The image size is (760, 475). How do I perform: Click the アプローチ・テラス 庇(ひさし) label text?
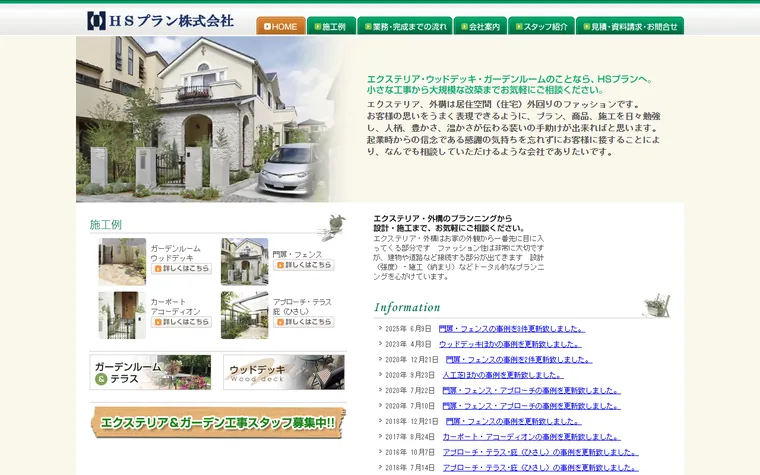(302, 307)
